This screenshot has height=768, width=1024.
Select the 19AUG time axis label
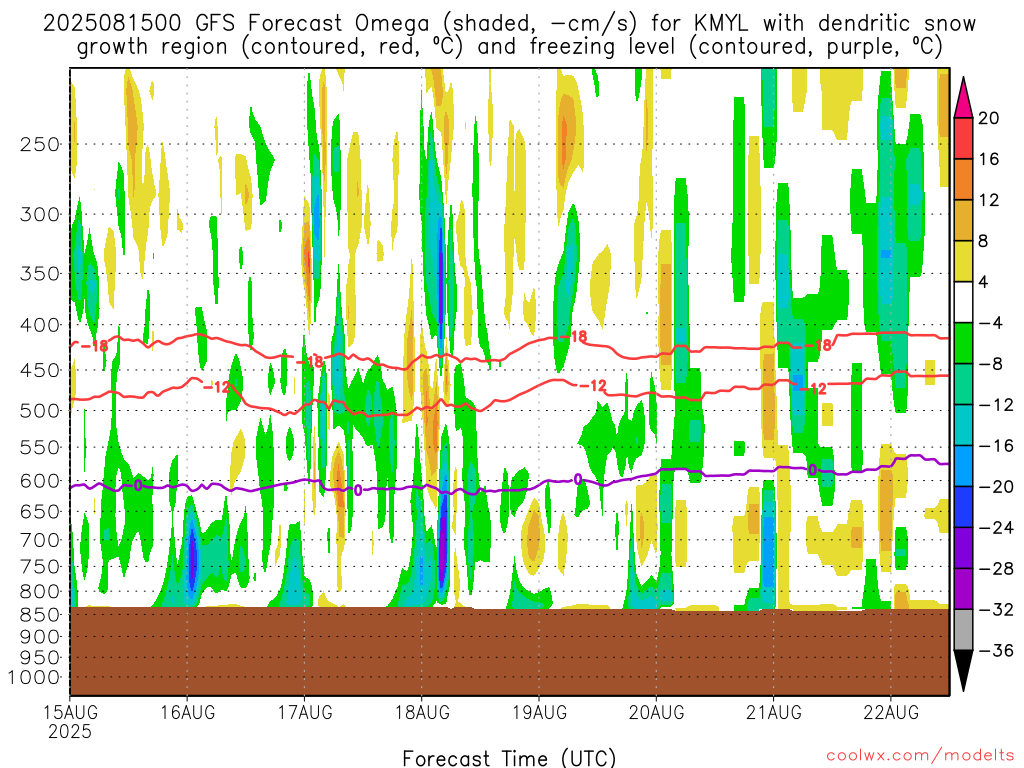[x=539, y=712]
